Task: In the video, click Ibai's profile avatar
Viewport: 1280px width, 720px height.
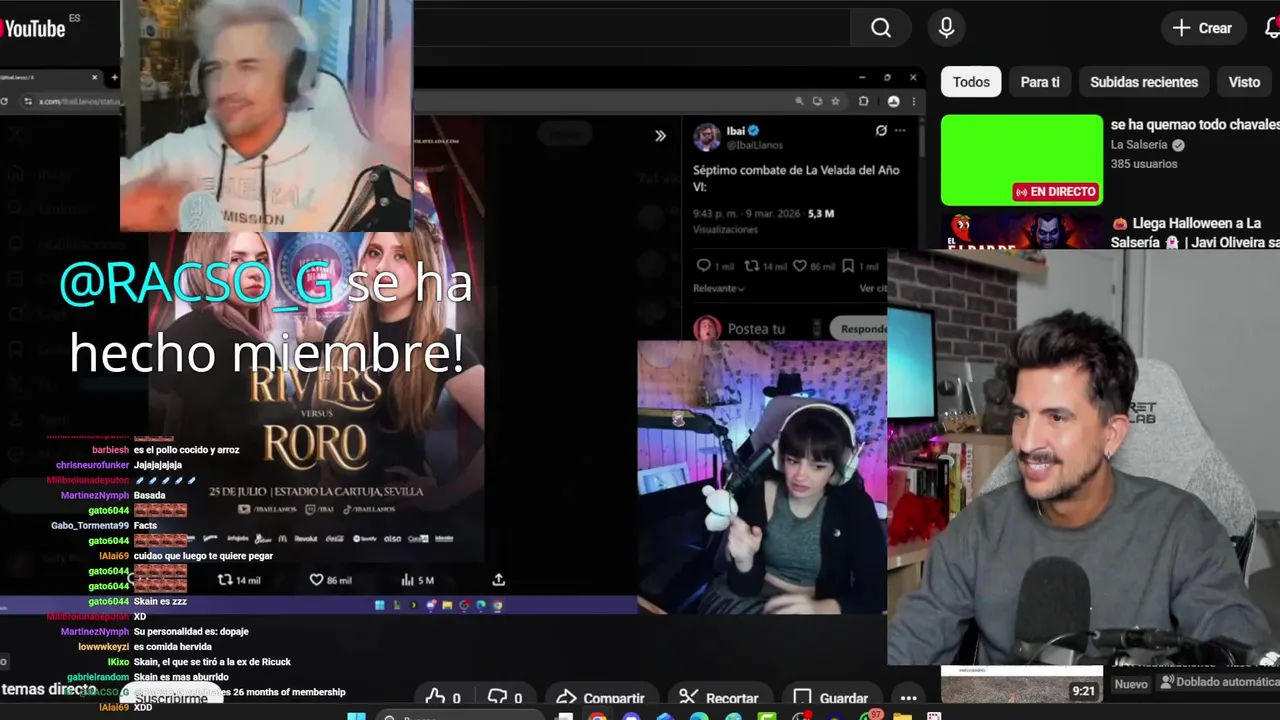Action: pyautogui.click(x=707, y=138)
